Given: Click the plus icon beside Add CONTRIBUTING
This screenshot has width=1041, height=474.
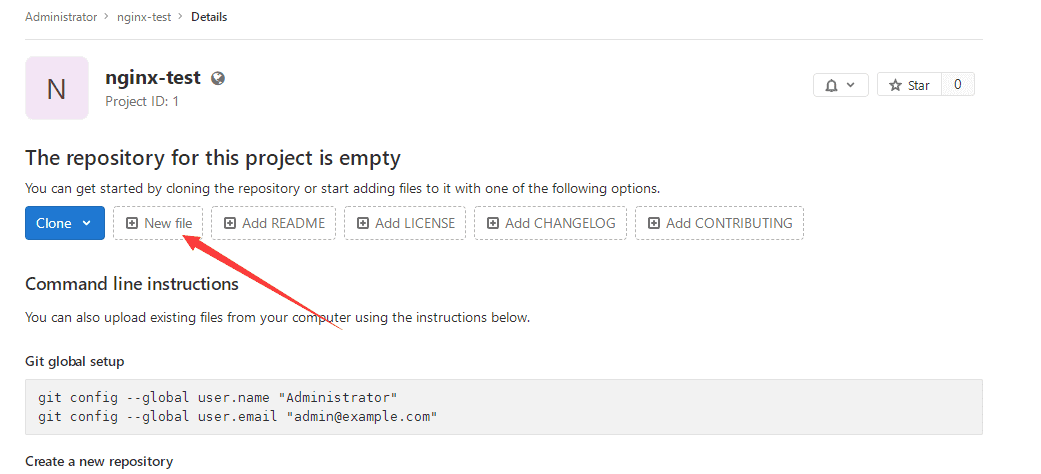Looking at the screenshot, I should pyautogui.click(x=654, y=223).
